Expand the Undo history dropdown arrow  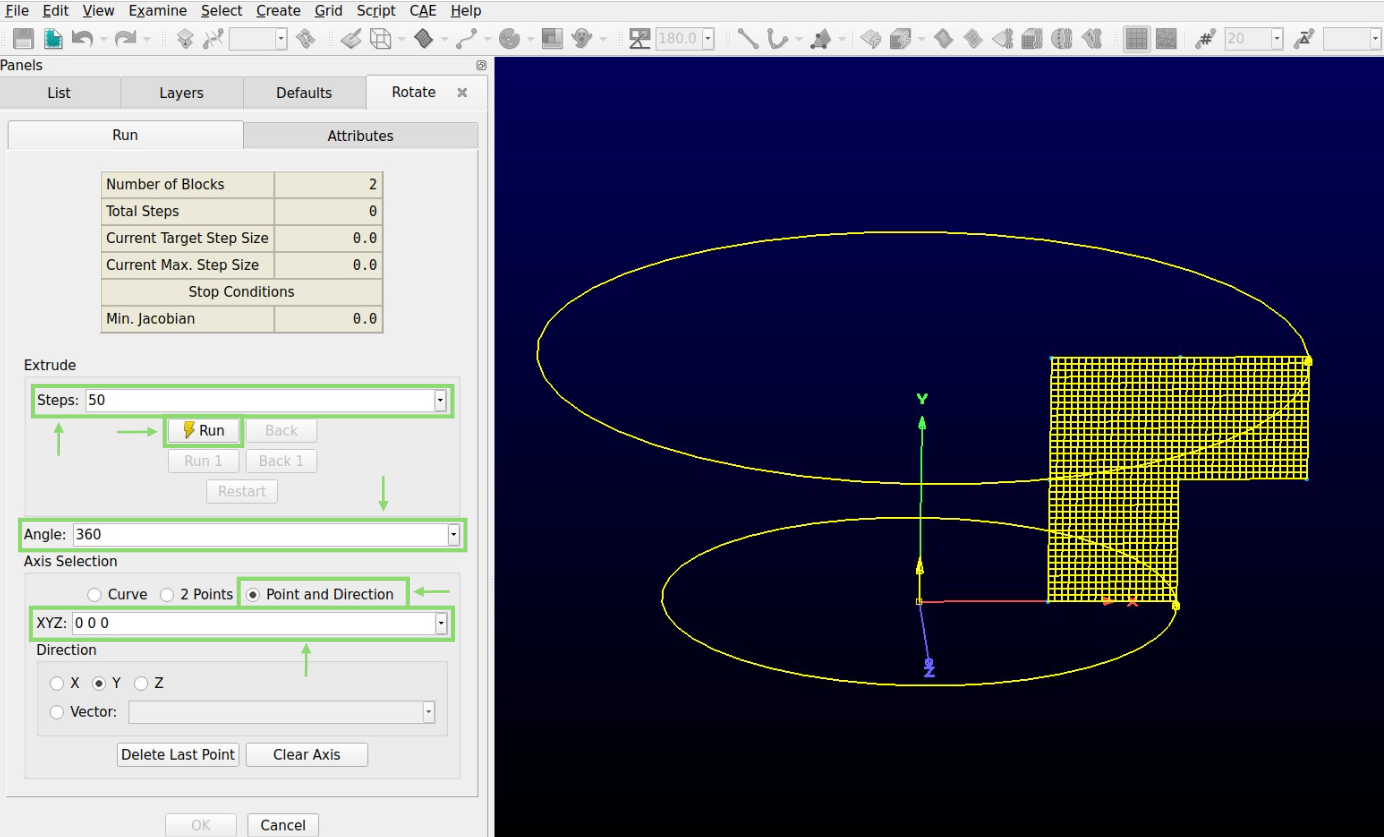click(x=103, y=39)
